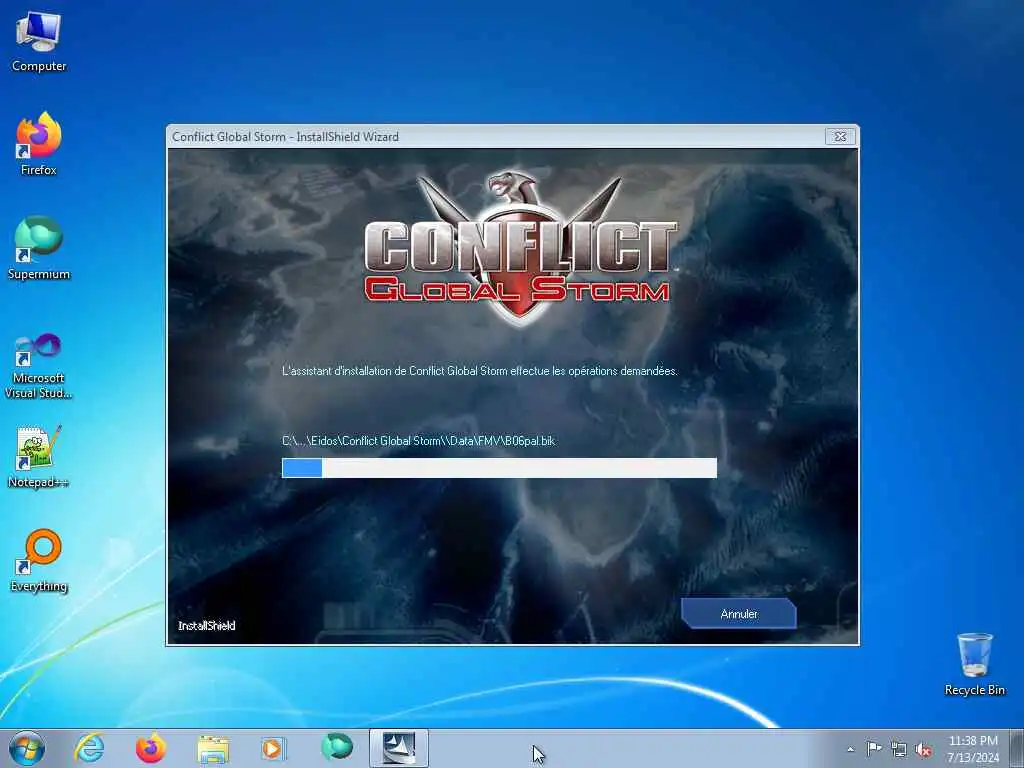1024x768 pixels.
Task: Select the Microsoft Visual Studio shortcut
Action: pyautogui.click(x=39, y=366)
